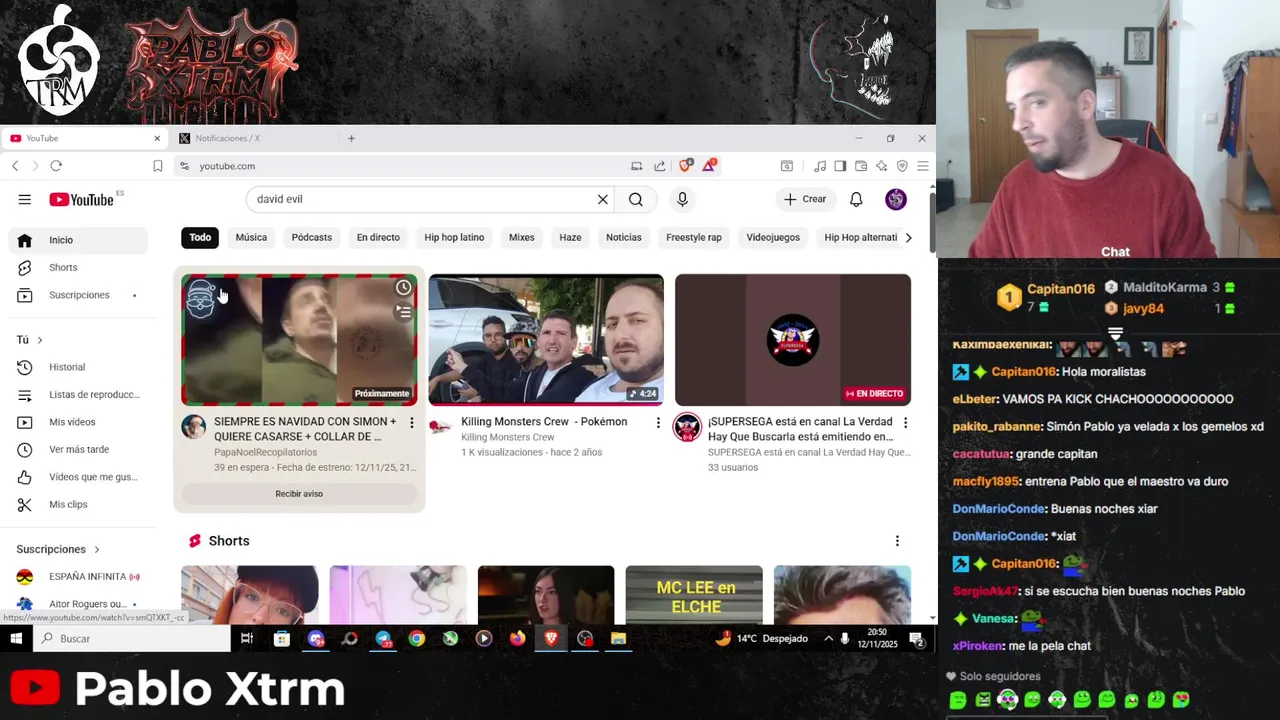Click the share page icon in address bar
The height and width of the screenshot is (720, 1280).
coord(660,166)
